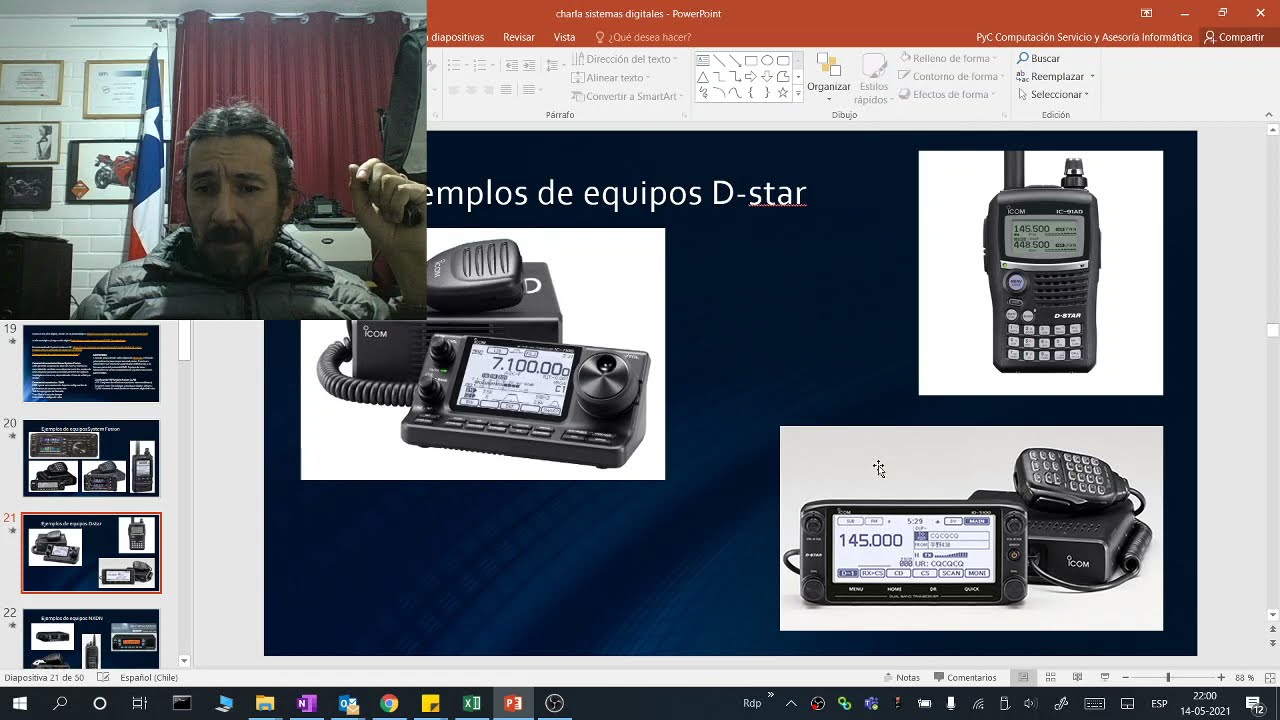Click Zoom Out minus button
This screenshot has width=1280, height=720.
(1126, 677)
